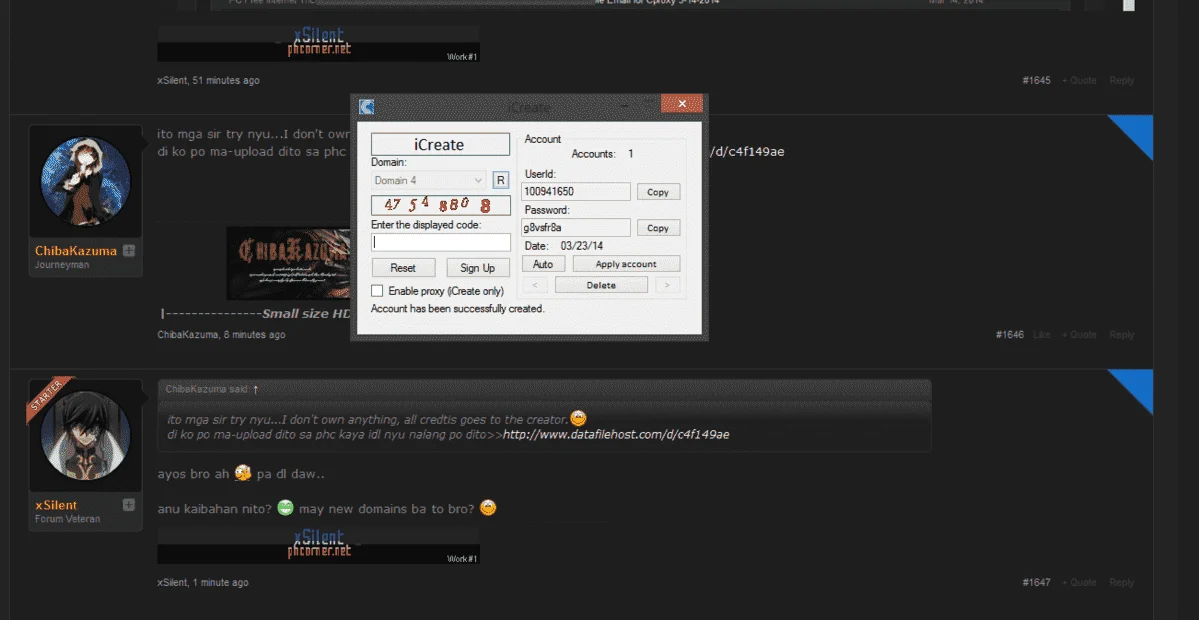The height and width of the screenshot is (620, 1199).
Task: Click the Sign Up button
Action: pos(478,268)
